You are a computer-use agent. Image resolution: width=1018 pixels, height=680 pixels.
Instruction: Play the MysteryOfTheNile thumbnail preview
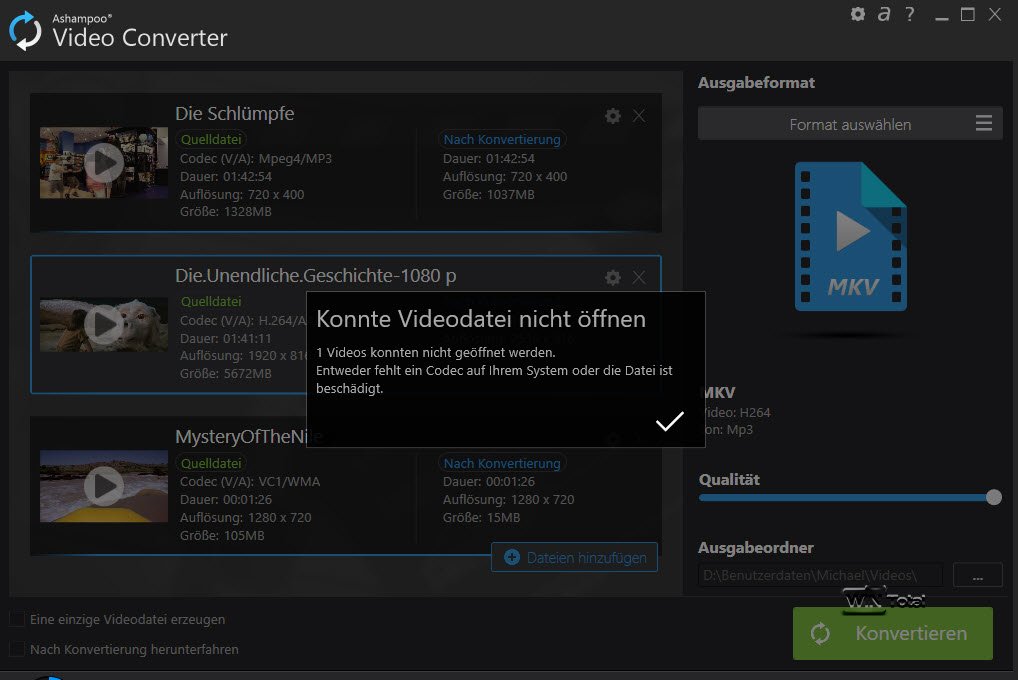pos(104,486)
